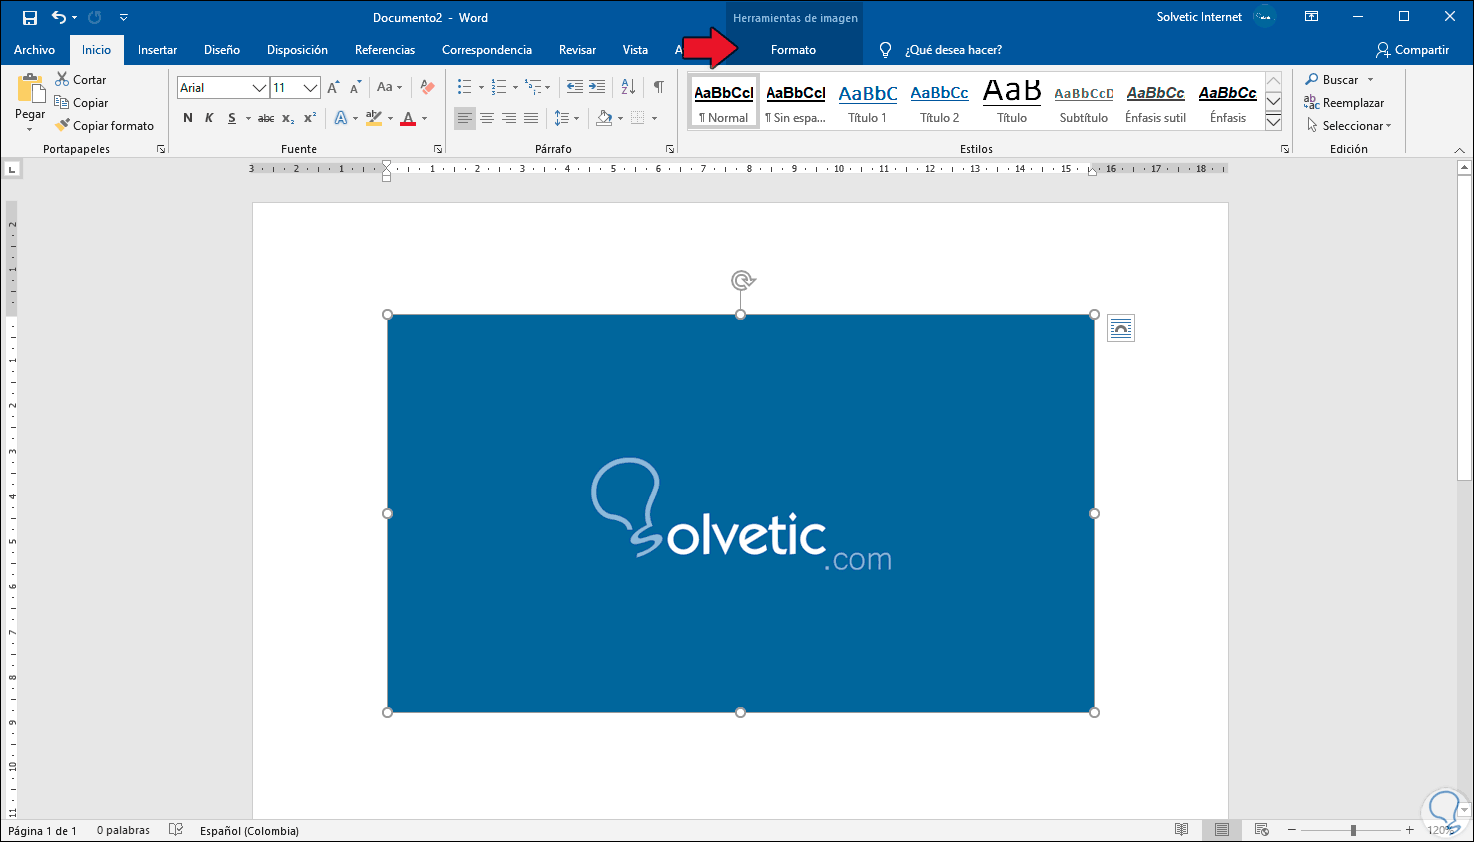Viewport: 1474px width, 842px height.
Task: Save the document with the floppy disk icon
Action: point(30,17)
